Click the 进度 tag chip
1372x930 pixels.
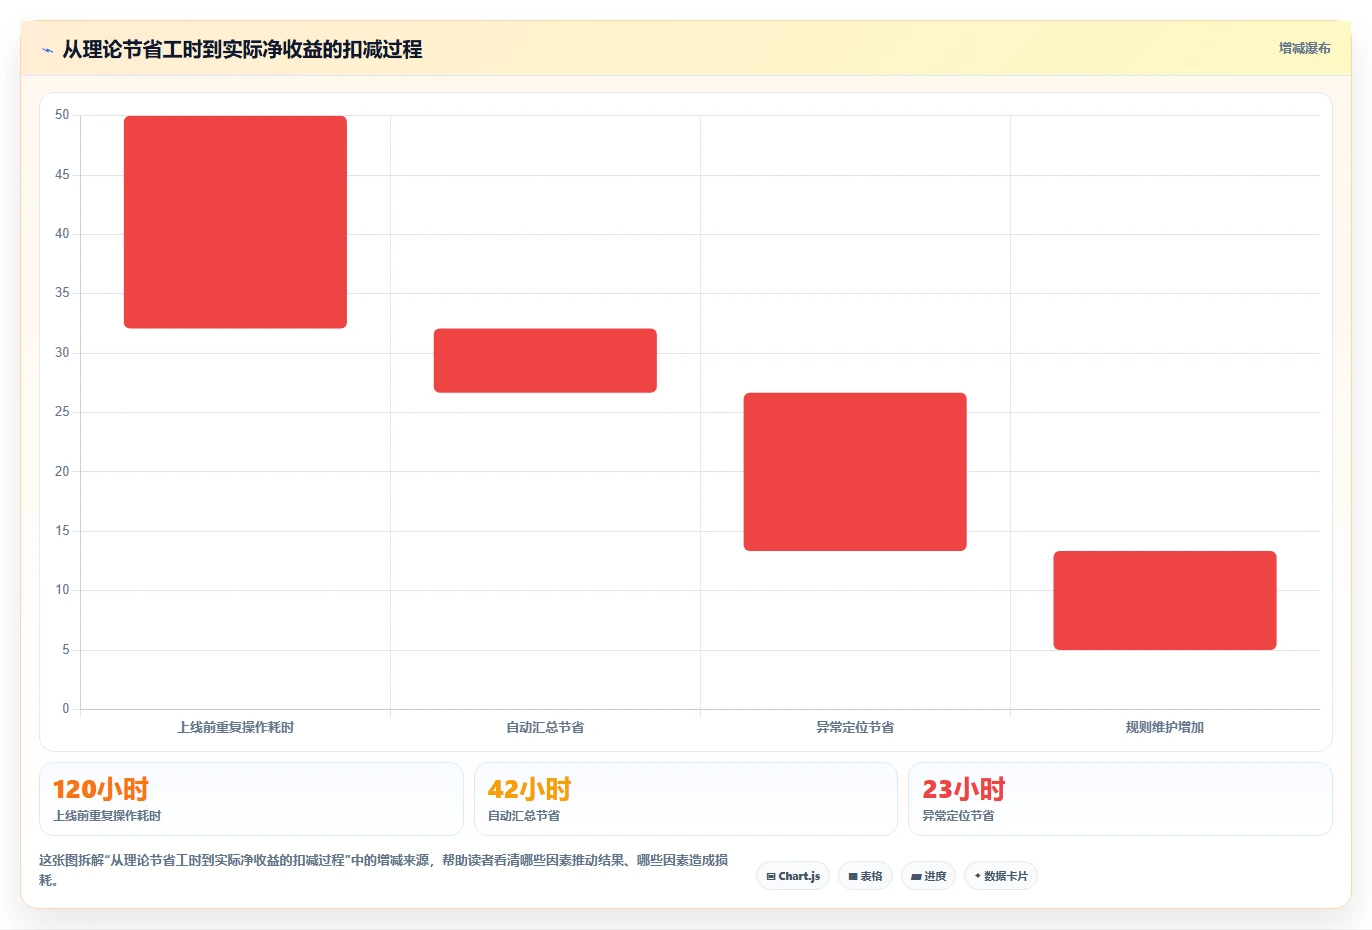coord(929,876)
